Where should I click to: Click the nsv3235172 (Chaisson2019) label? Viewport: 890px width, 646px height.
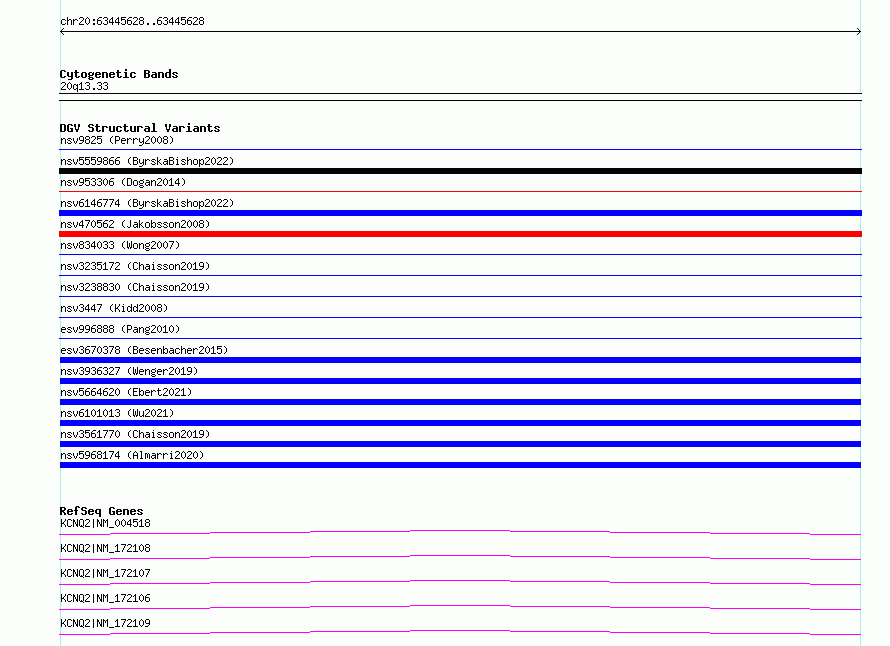[x=135, y=266]
